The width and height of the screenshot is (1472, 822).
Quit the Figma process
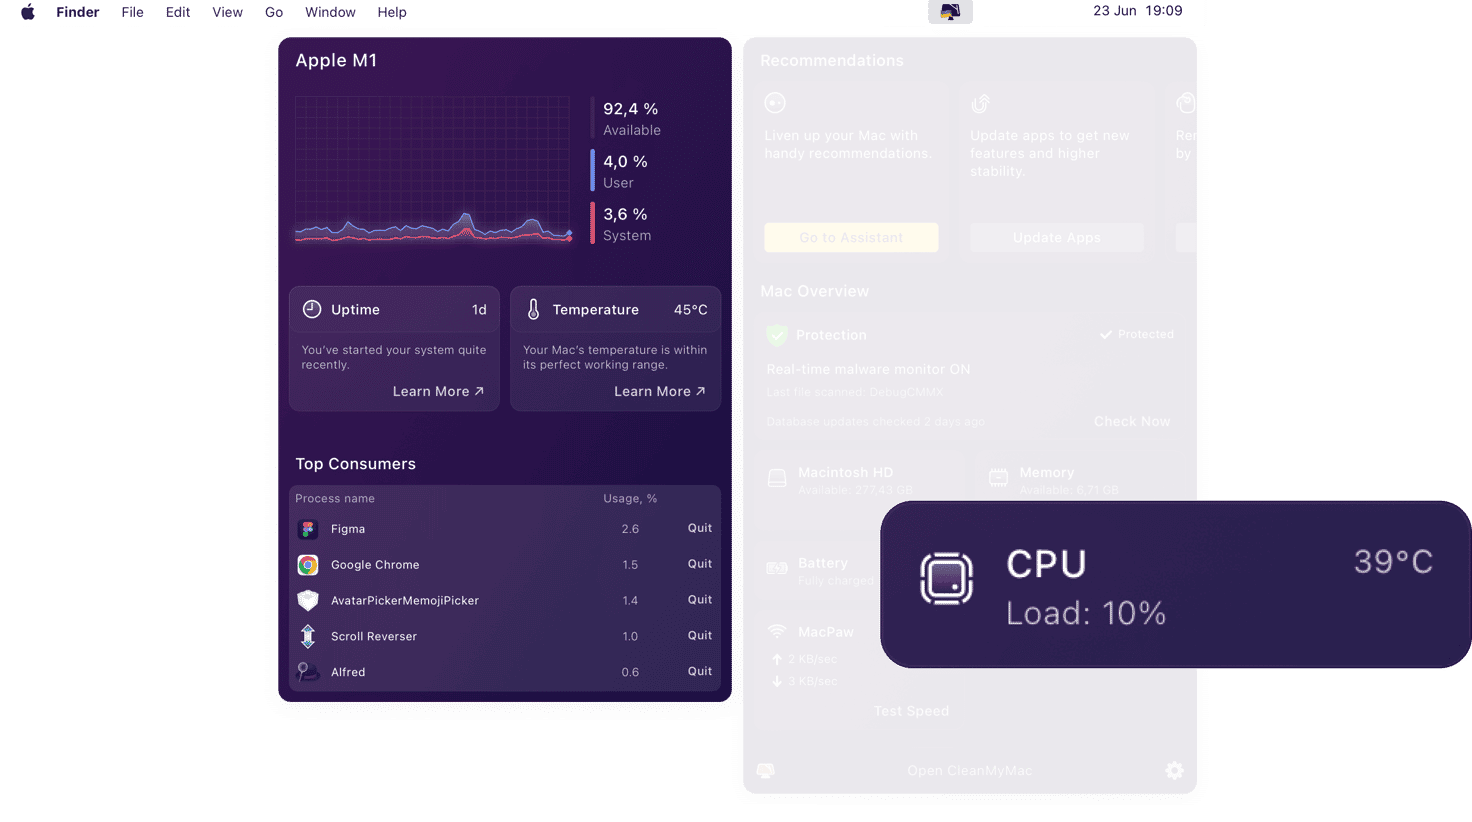[700, 528]
